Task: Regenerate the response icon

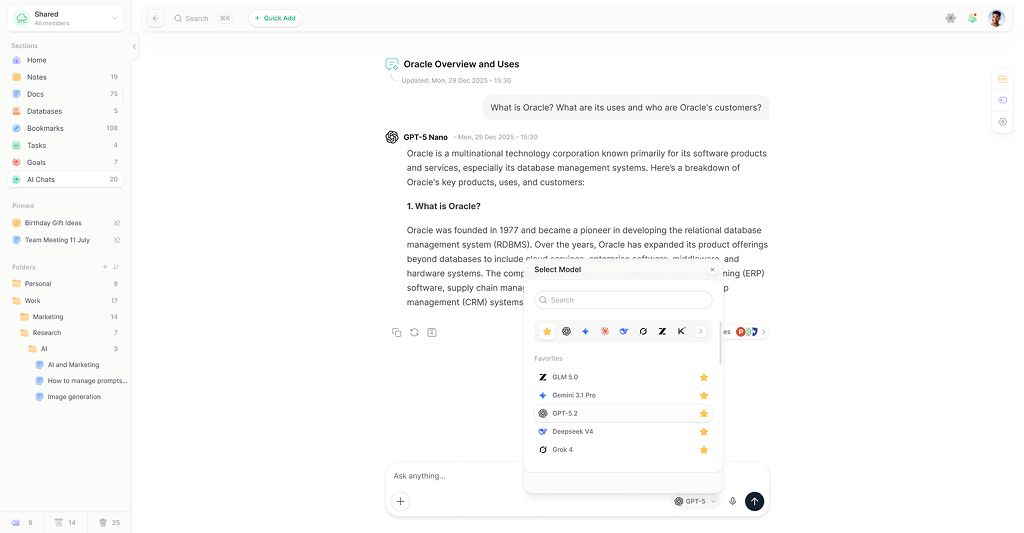Action: pos(414,332)
